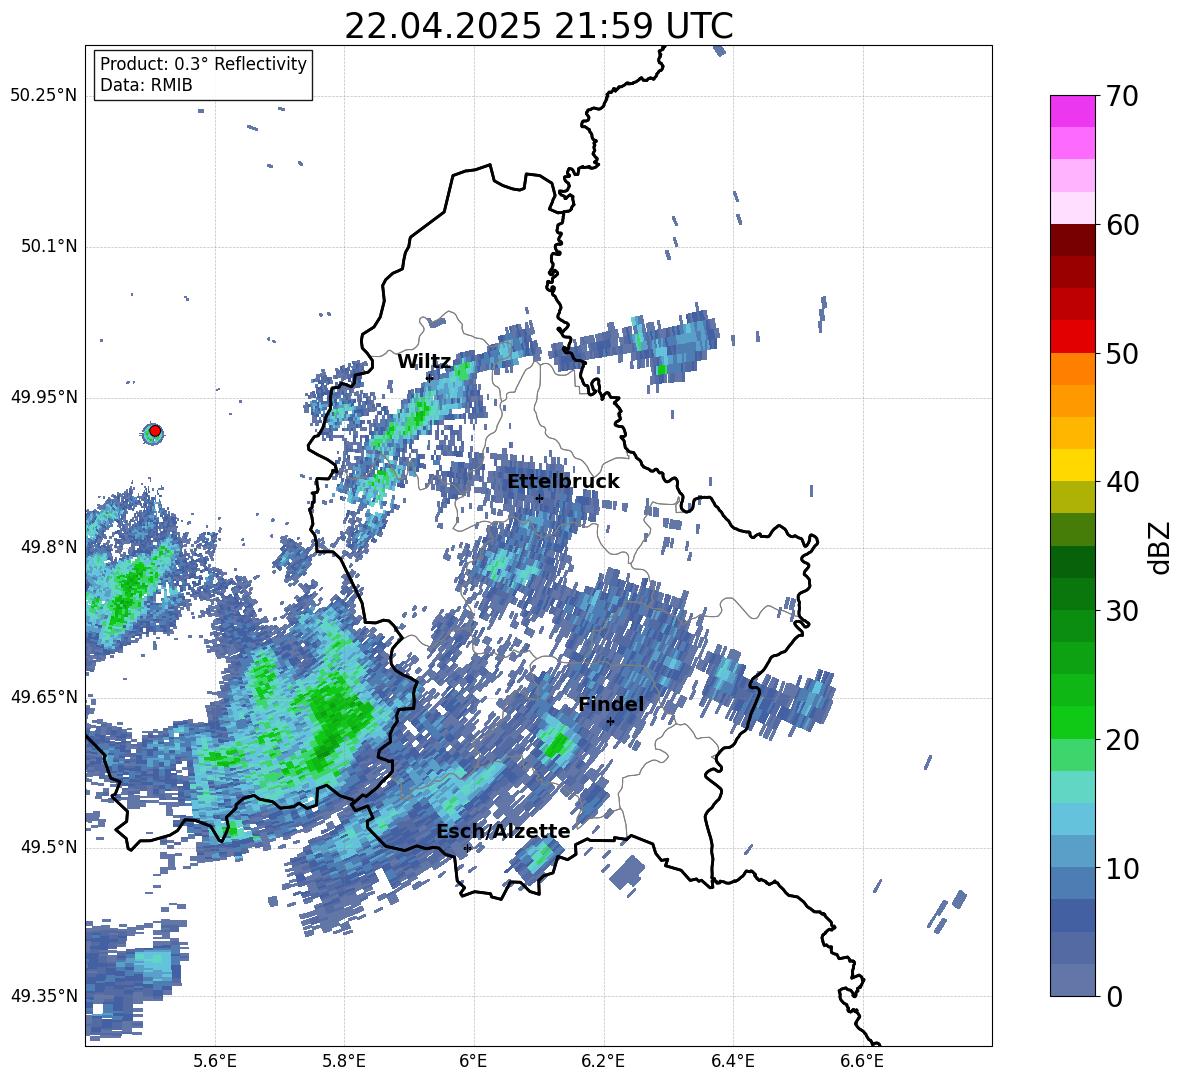Click the 6°E longitude label
The height and width of the screenshot is (1081, 1184).
point(473,1061)
